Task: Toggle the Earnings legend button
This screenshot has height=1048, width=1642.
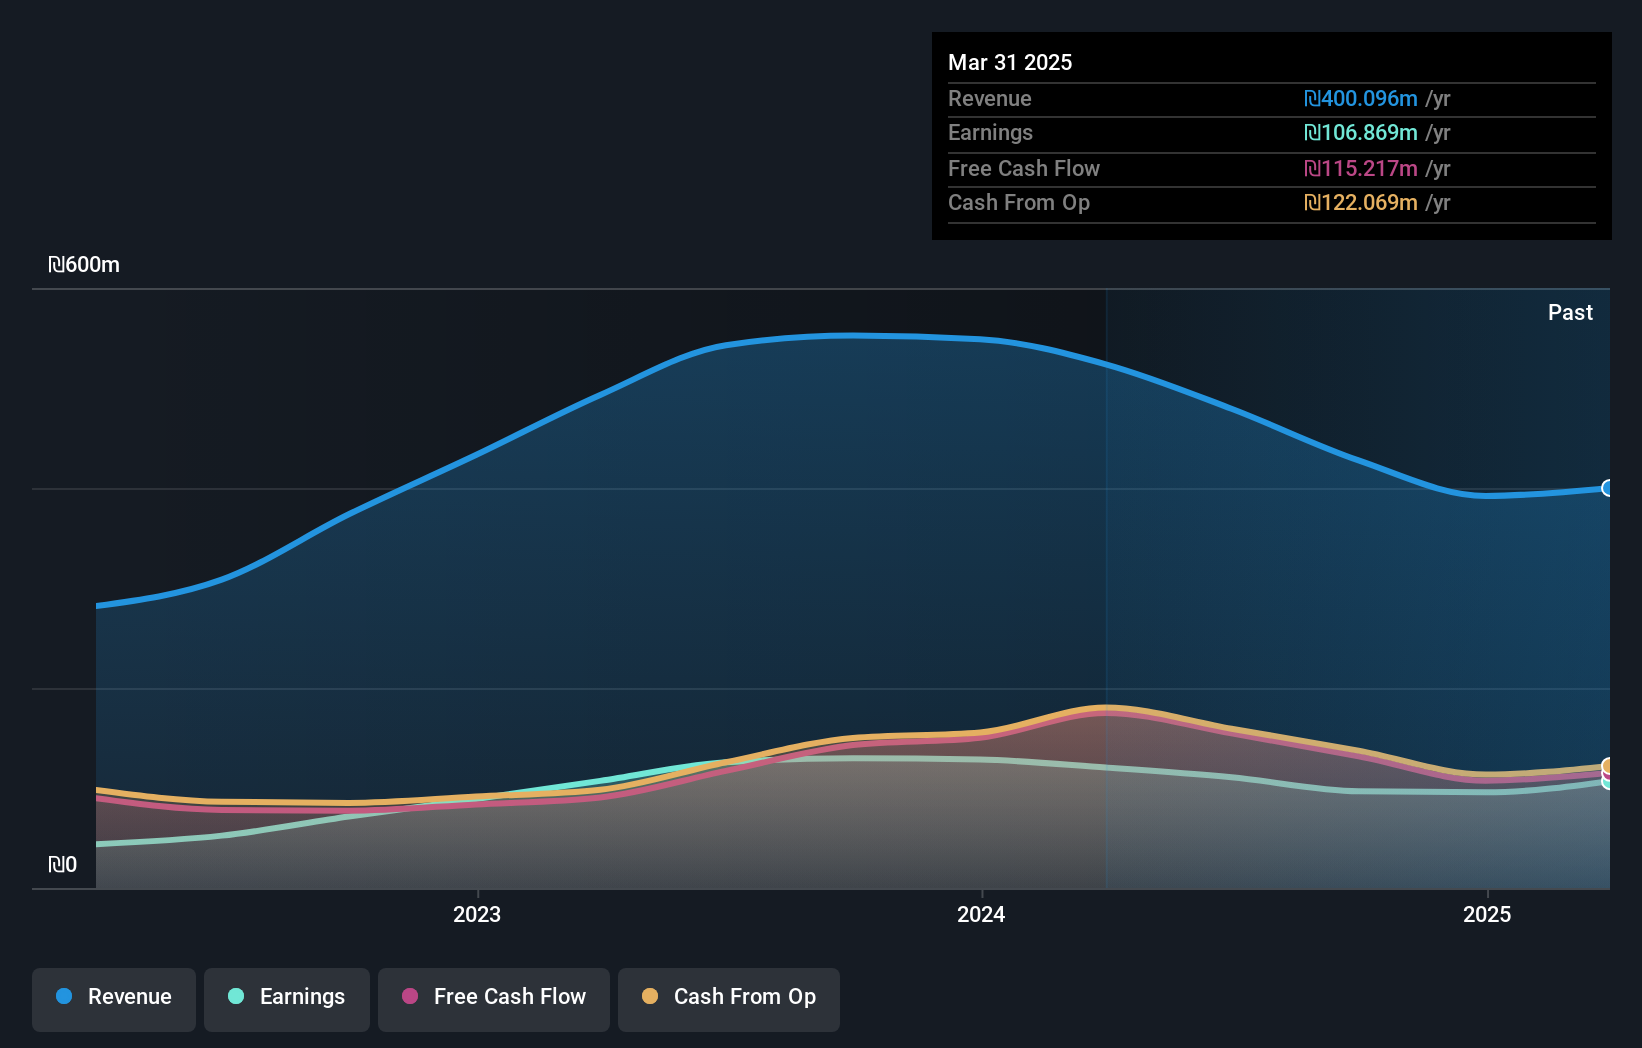Action: tap(287, 999)
